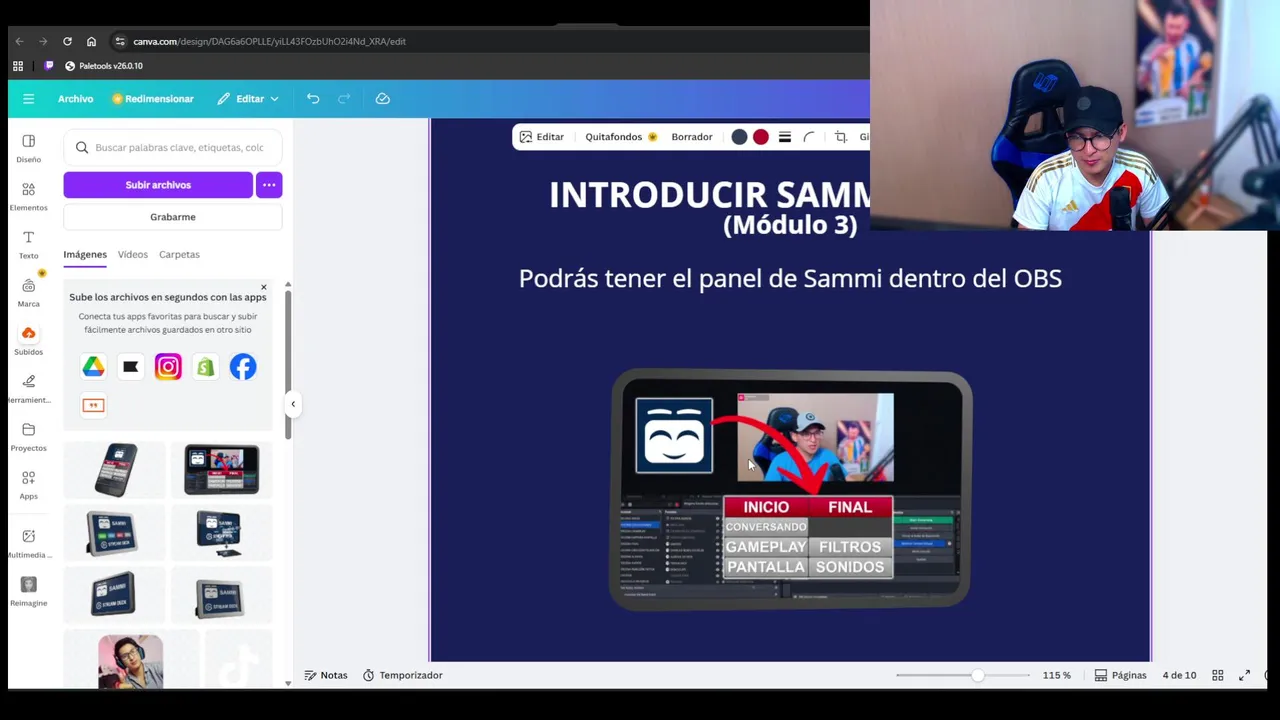Click the Subir archivos button
This screenshot has height=720, width=1280.
pos(158,185)
